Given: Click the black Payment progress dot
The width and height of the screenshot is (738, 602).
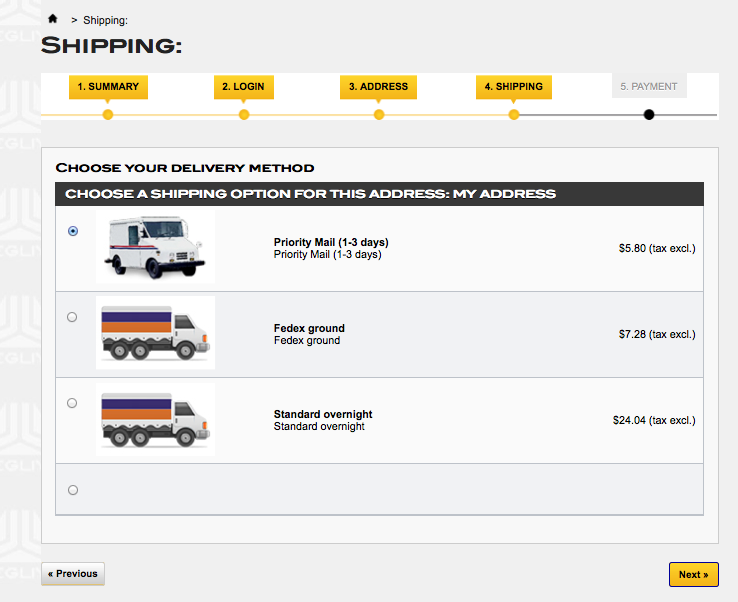Looking at the screenshot, I should coord(649,115).
